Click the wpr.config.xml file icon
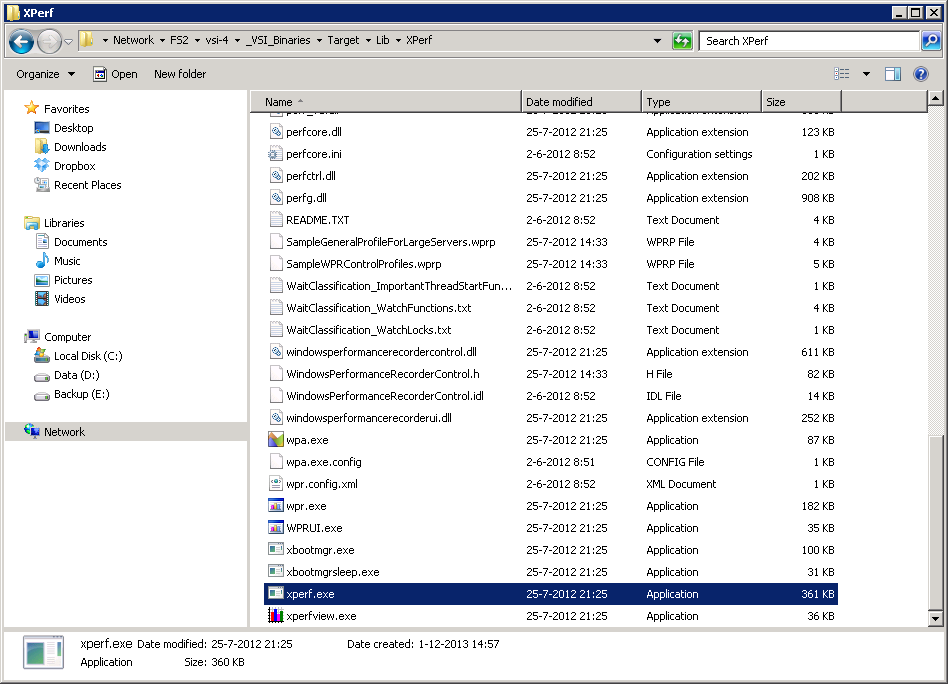Screen dimensions: 948x684 (x=276, y=484)
